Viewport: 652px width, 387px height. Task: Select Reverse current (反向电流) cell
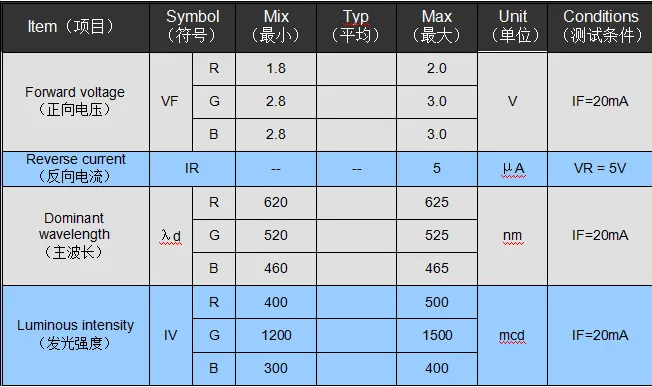coord(76,169)
